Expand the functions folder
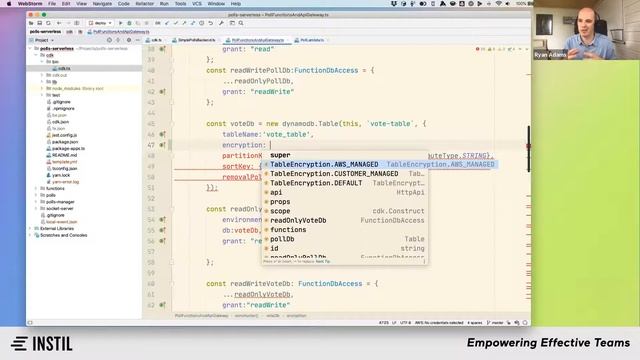 click(36, 189)
